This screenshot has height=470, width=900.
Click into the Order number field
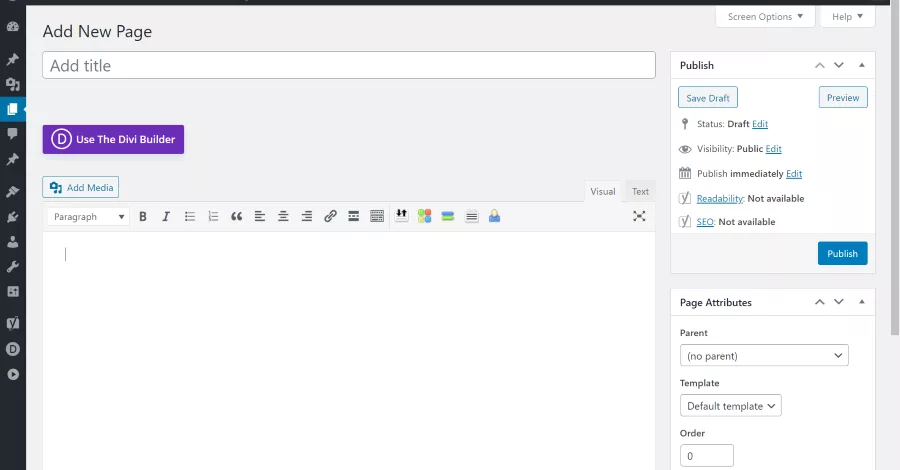click(x=707, y=456)
